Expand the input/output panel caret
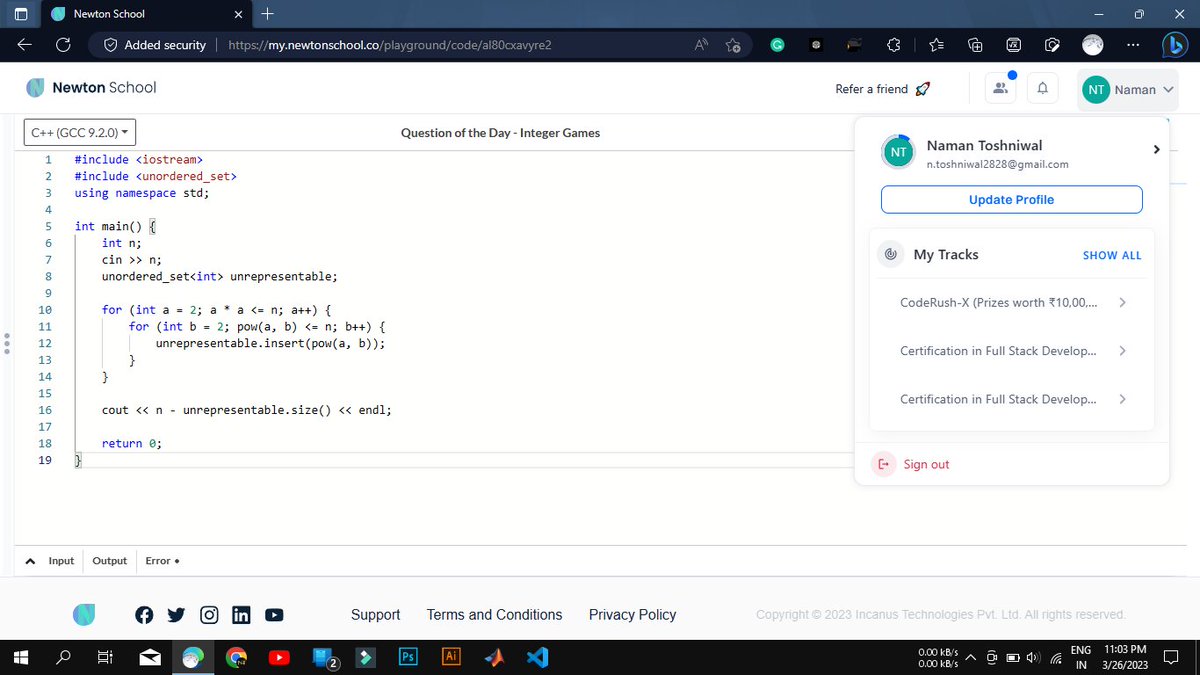 [x=31, y=561]
